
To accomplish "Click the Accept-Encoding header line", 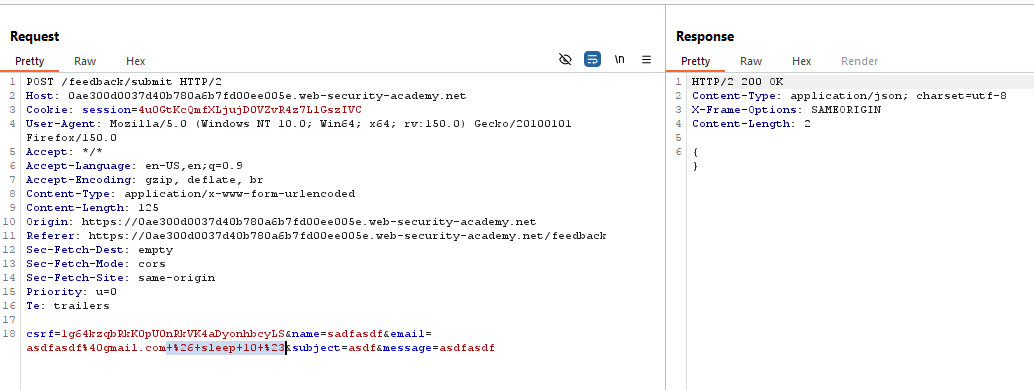I will point(144,179).
